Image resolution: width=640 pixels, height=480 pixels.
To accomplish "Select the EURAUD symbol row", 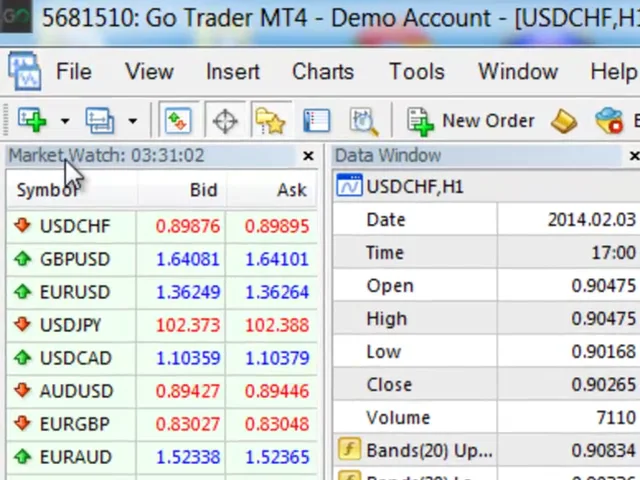I will point(162,457).
